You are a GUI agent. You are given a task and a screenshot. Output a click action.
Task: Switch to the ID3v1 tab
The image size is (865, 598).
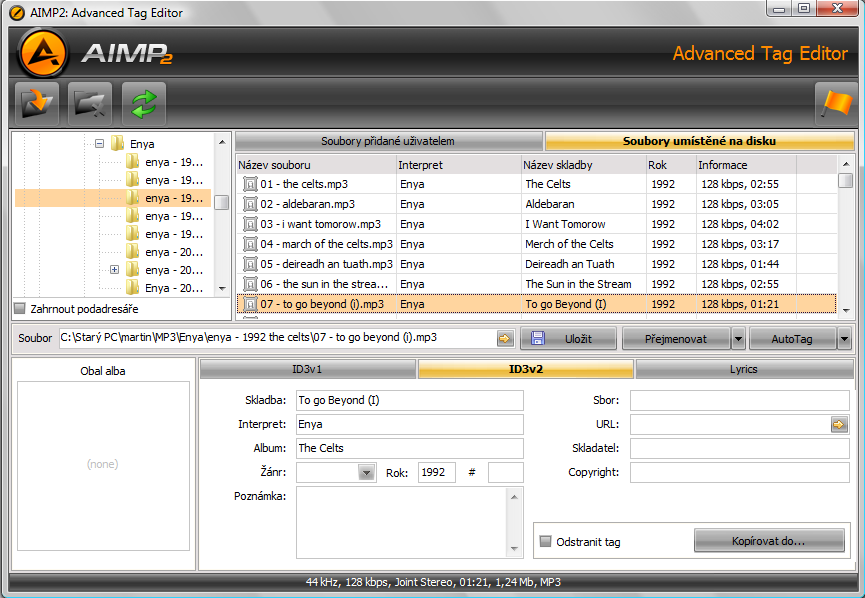point(307,369)
